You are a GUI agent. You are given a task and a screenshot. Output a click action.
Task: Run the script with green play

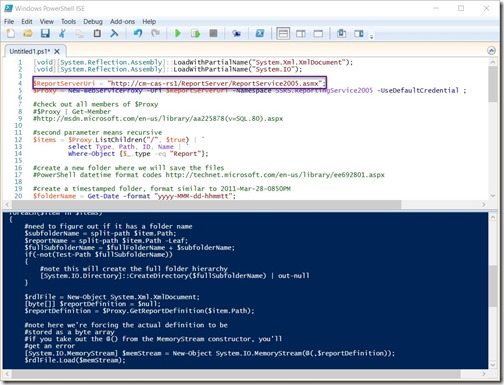coord(178,33)
